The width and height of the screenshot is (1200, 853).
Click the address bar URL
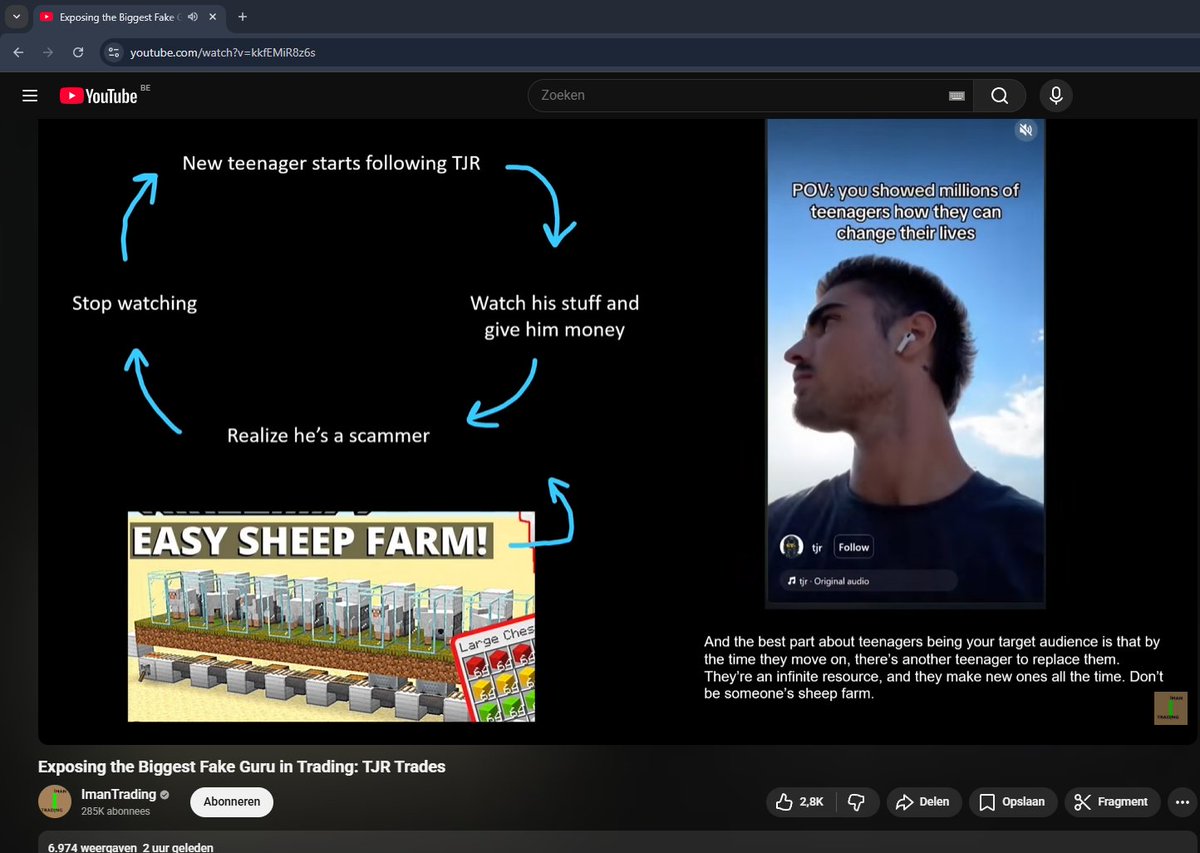pos(222,52)
